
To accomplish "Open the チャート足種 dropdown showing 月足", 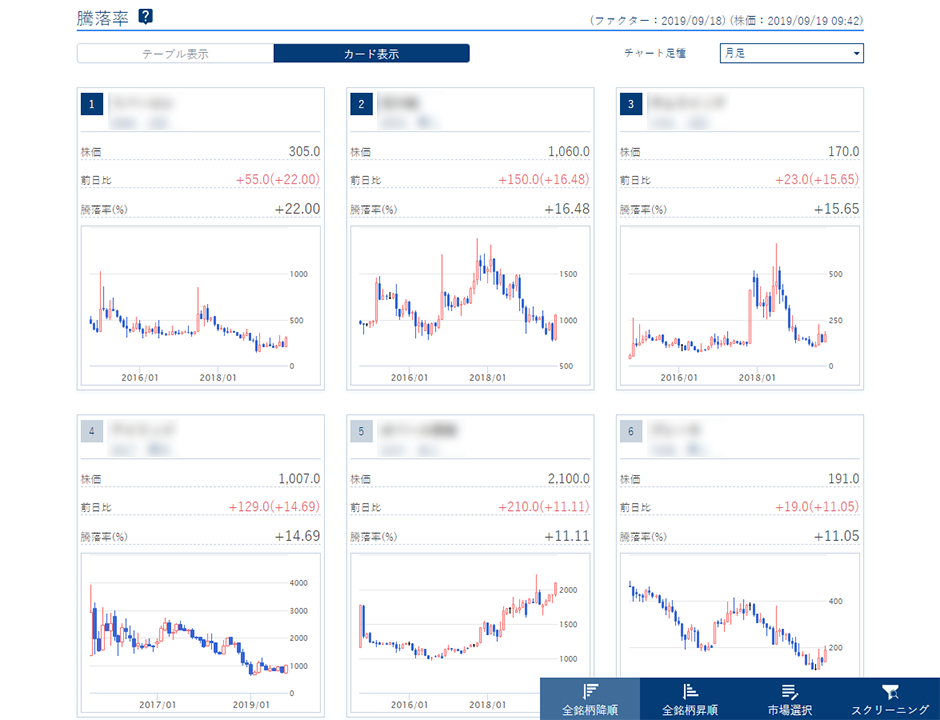I will 790,54.
